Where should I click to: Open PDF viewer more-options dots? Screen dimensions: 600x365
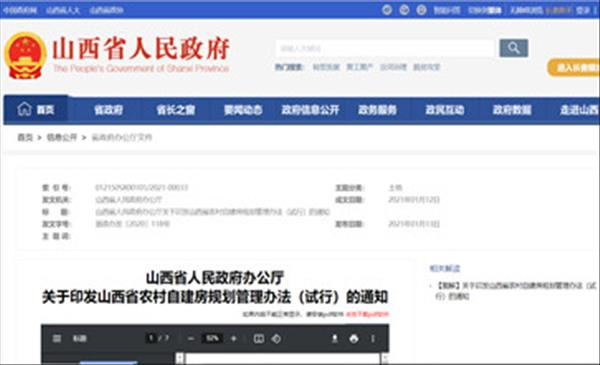pos(373,338)
